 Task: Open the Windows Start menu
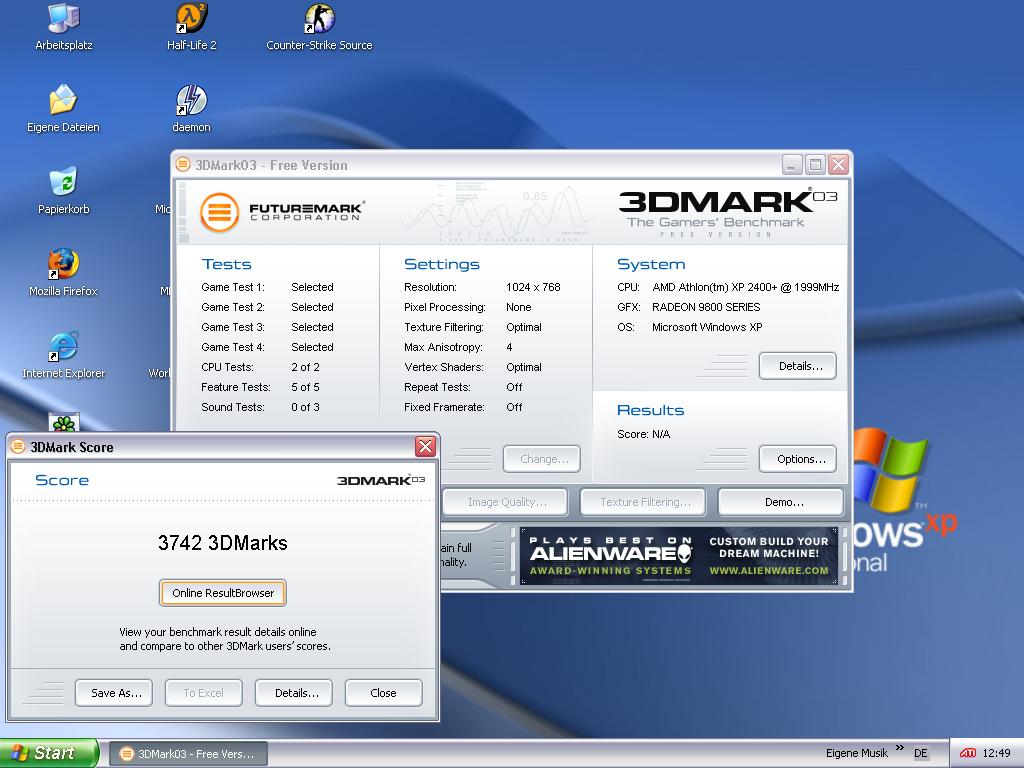pyautogui.click(x=49, y=753)
